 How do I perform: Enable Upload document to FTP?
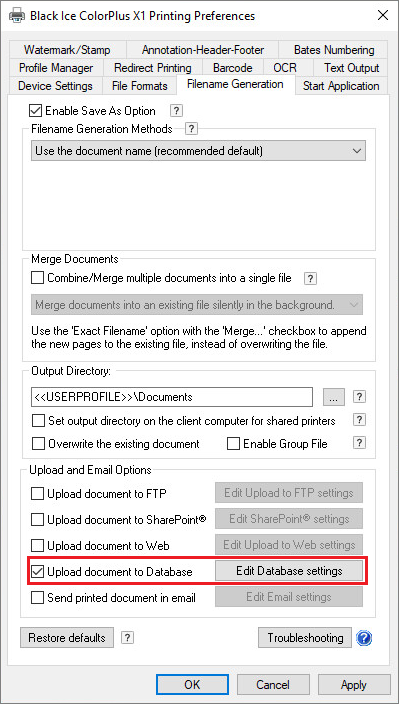point(38,493)
